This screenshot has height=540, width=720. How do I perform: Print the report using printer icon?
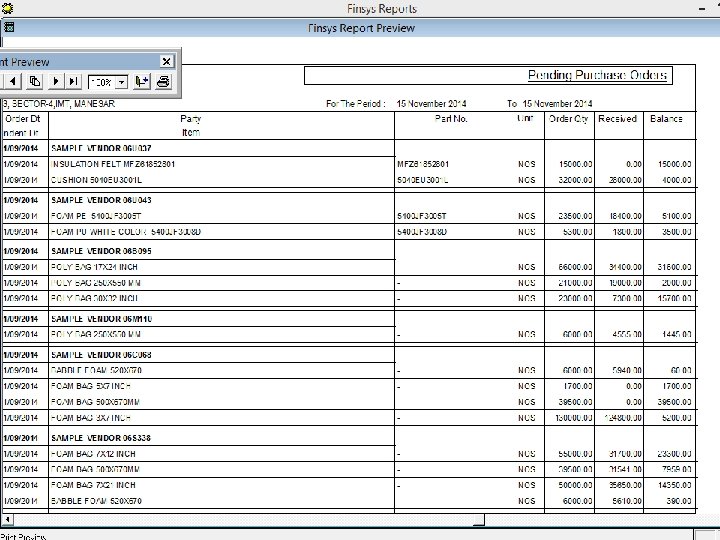coord(163,82)
